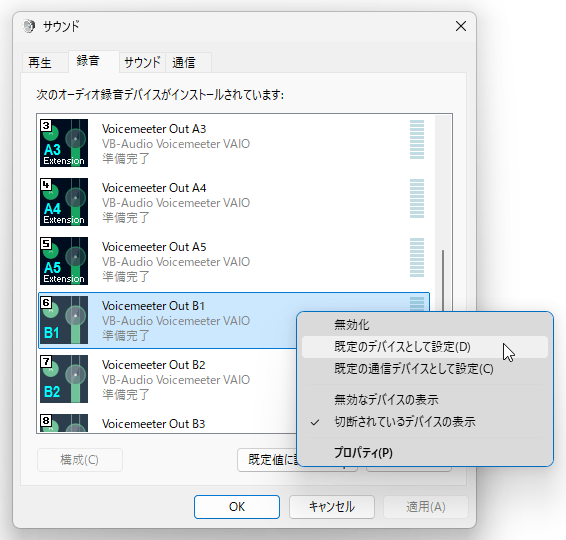Click the Voicemeeter Out B2 device icon
This screenshot has height=540, width=566.
click(64, 379)
